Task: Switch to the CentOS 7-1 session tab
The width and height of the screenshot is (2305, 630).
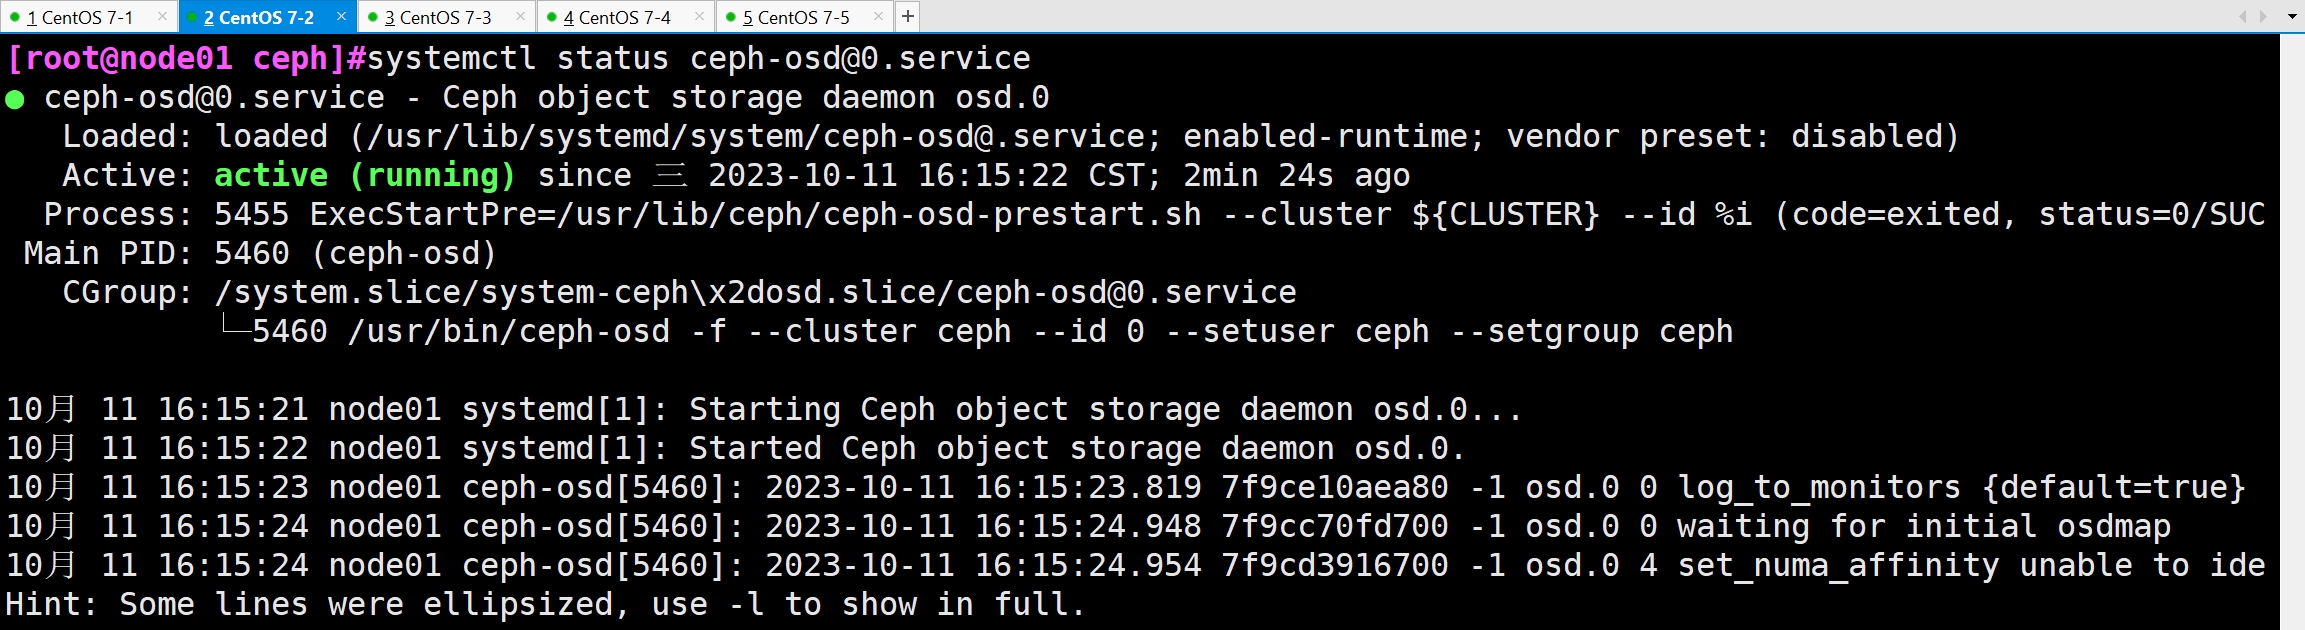Action: click(x=79, y=17)
